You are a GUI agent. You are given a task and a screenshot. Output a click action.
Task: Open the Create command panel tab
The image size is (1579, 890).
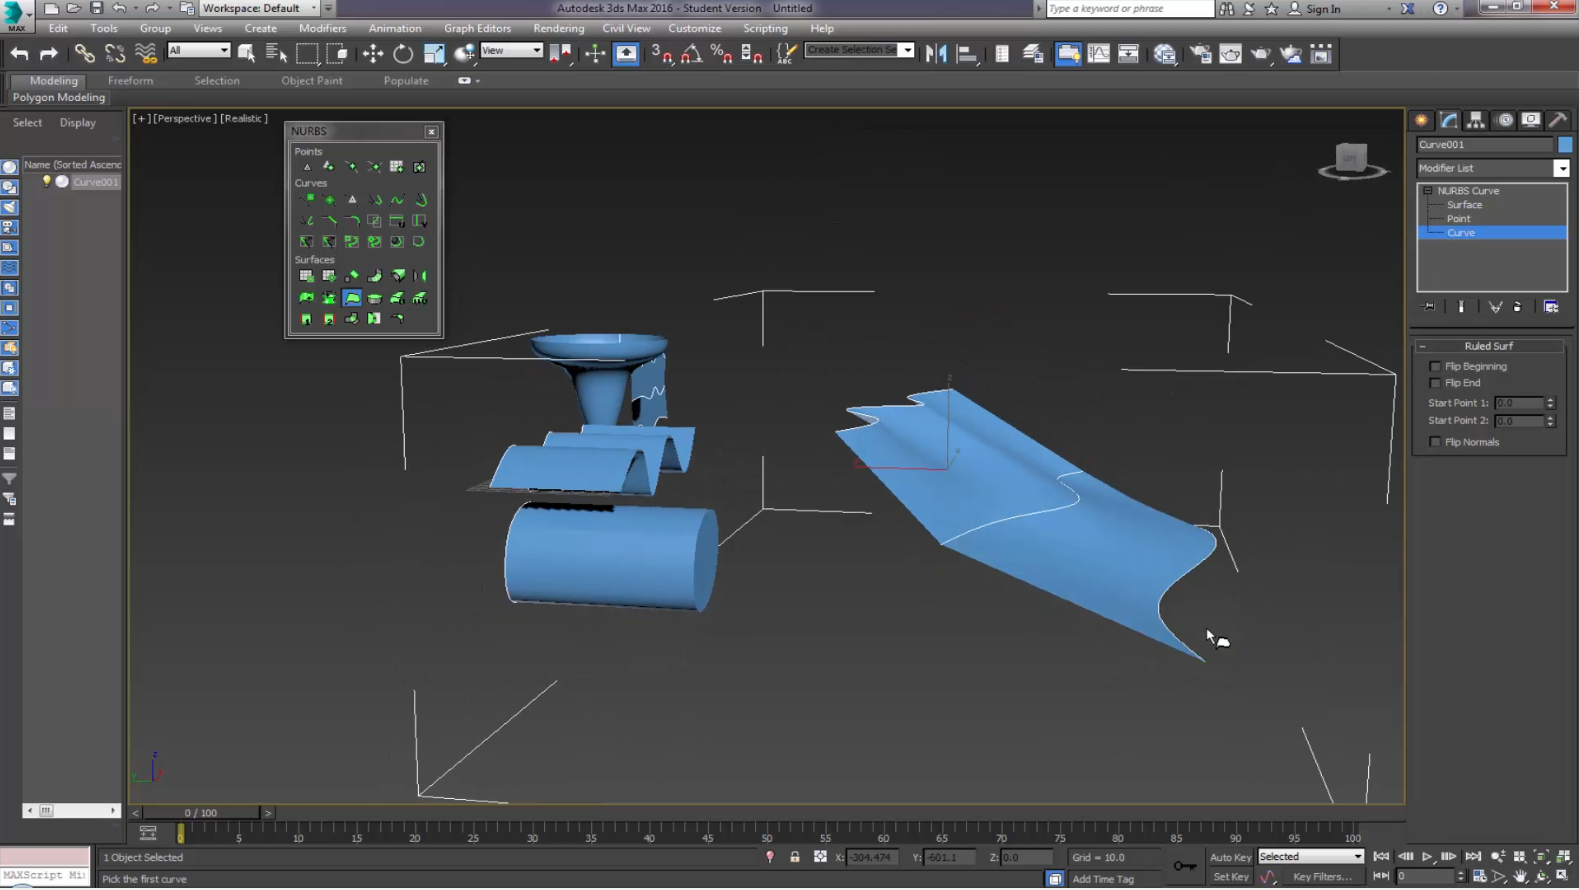click(x=1421, y=120)
